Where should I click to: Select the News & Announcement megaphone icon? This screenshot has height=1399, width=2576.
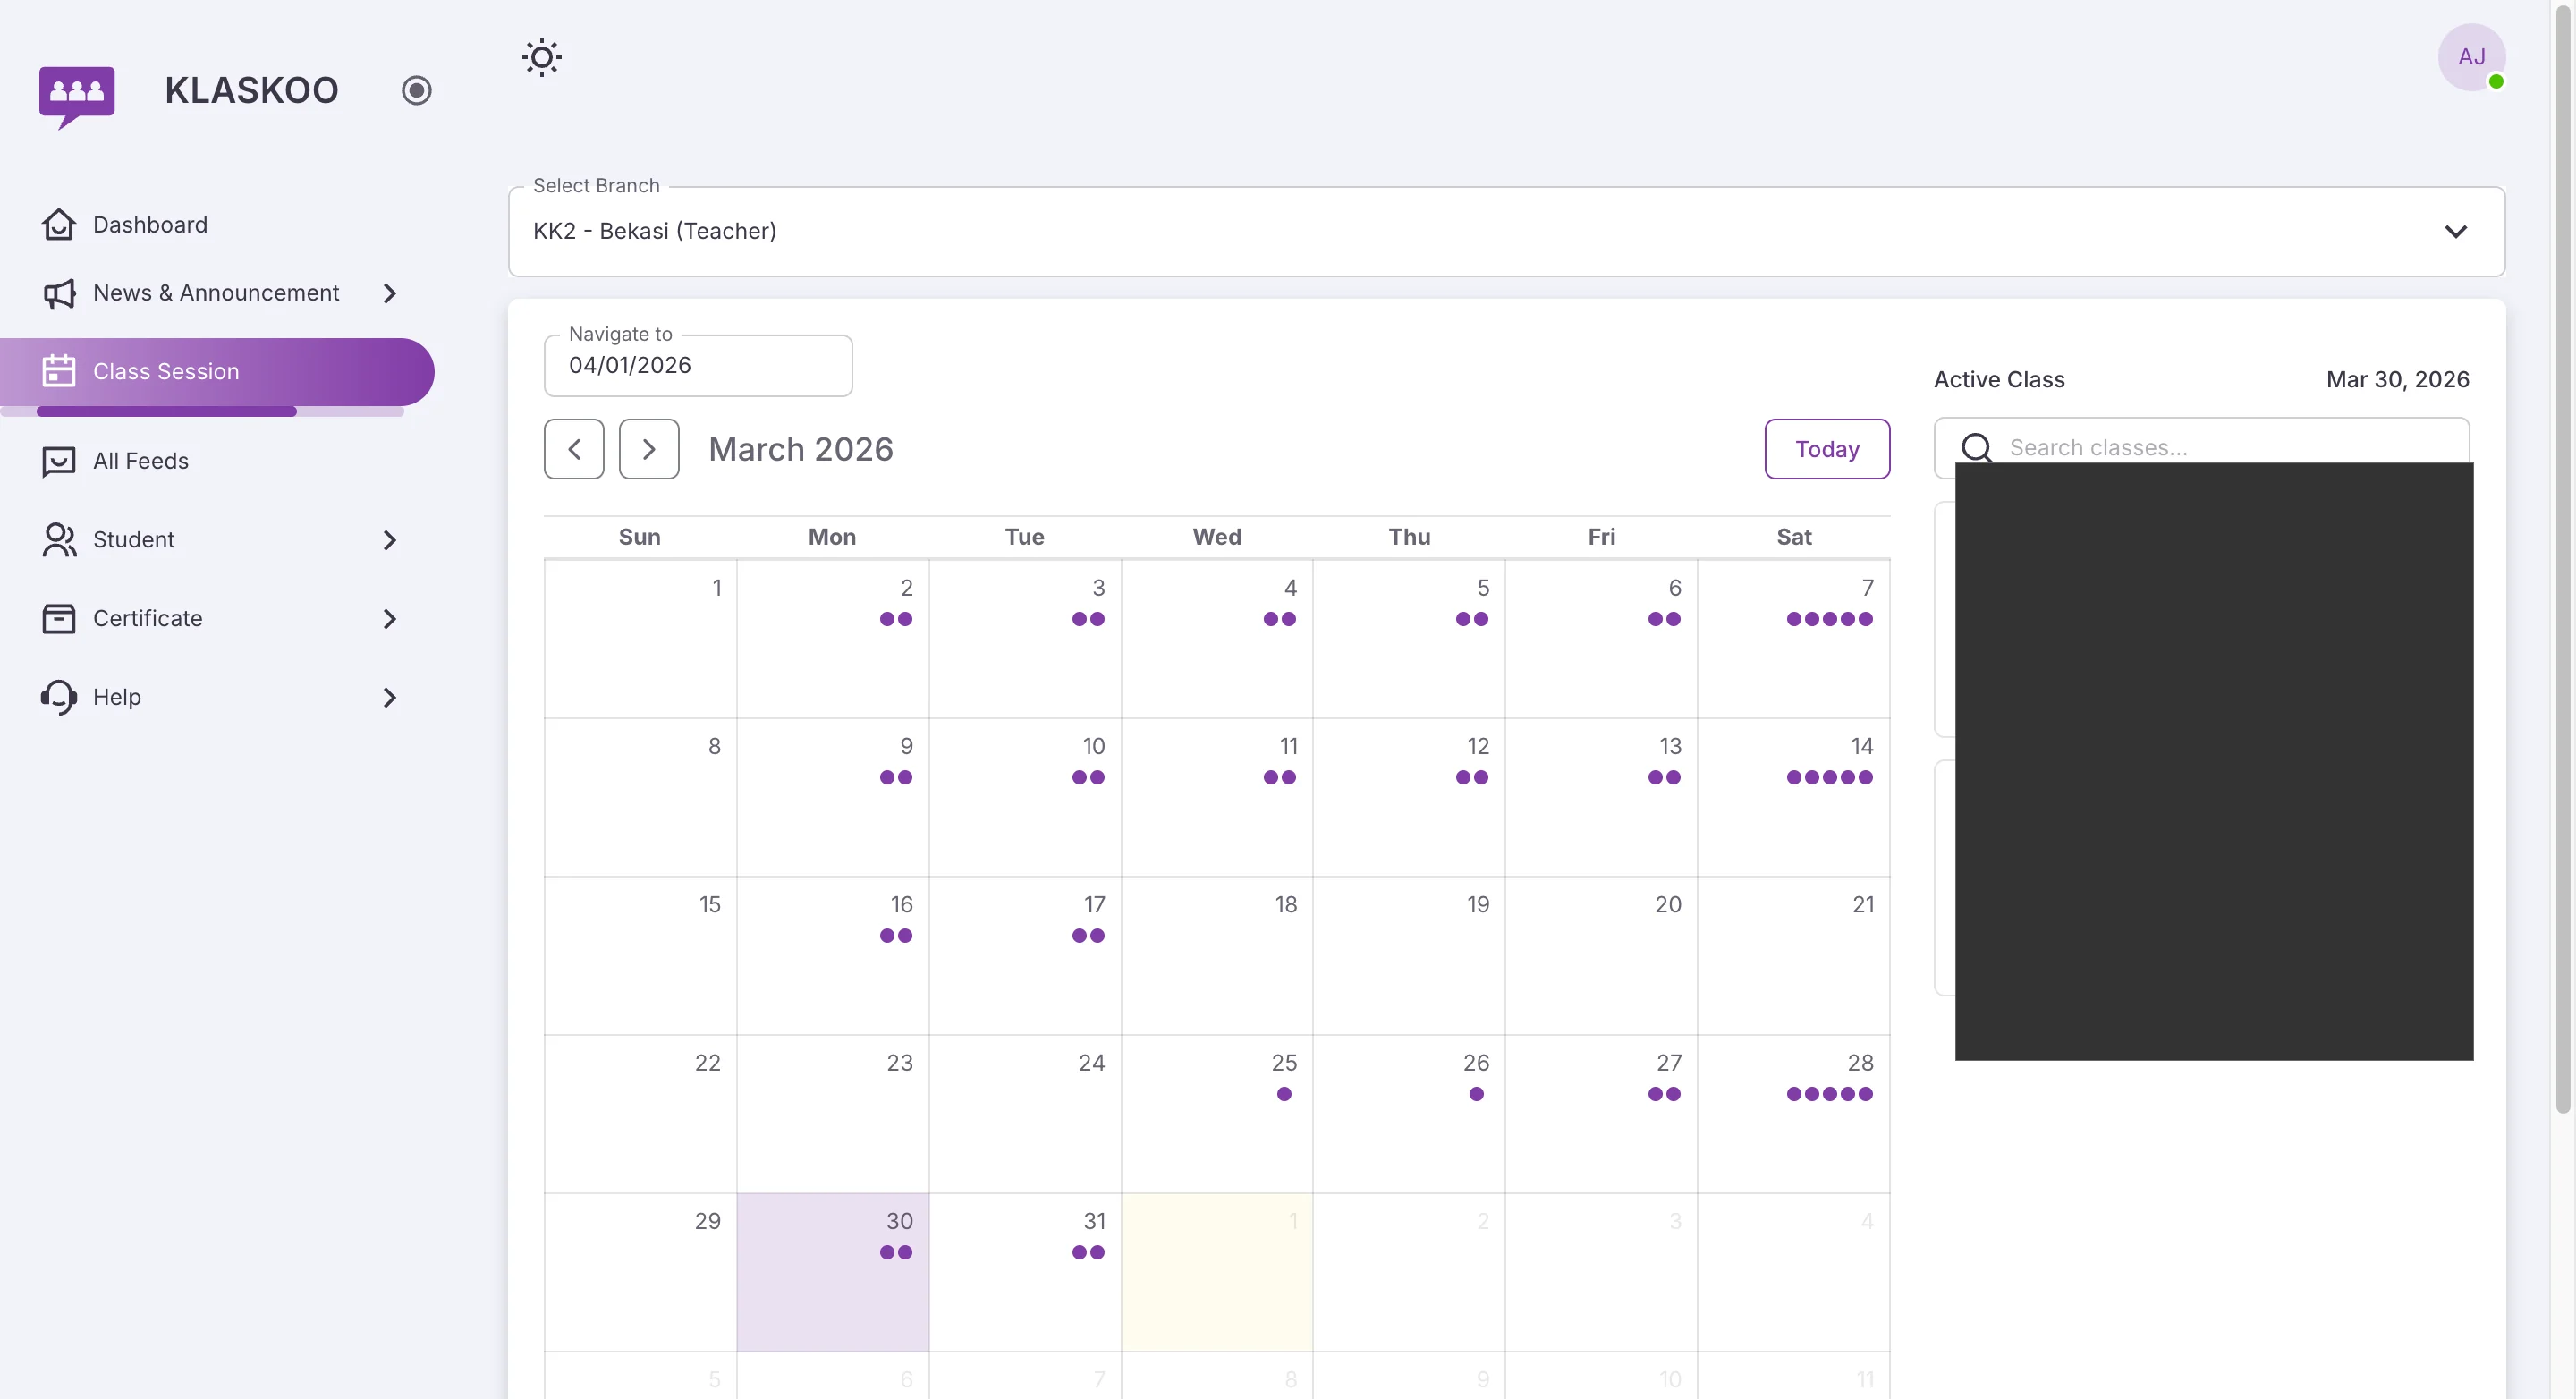point(58,293)
